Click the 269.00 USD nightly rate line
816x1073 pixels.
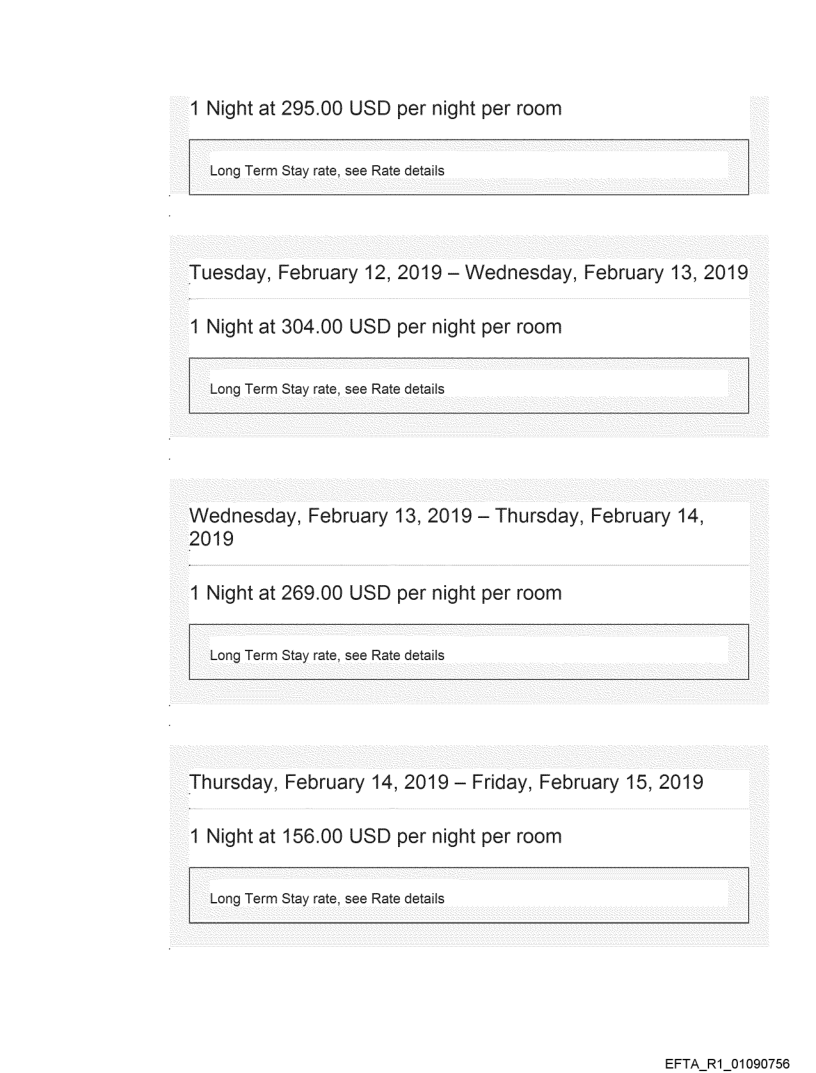(x=375, y=593)
